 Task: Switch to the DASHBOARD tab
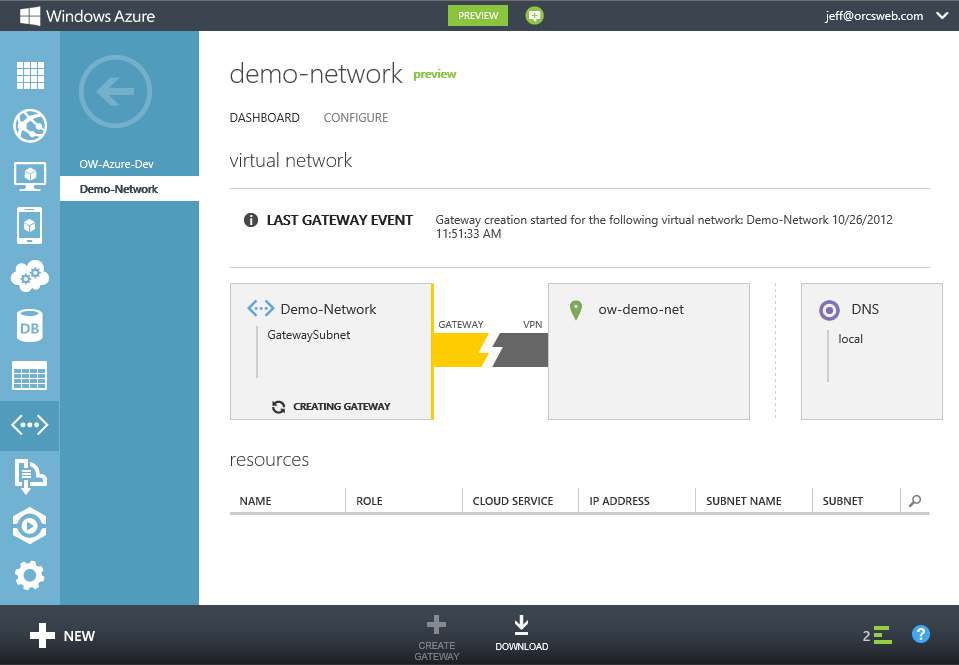[265, 117]
